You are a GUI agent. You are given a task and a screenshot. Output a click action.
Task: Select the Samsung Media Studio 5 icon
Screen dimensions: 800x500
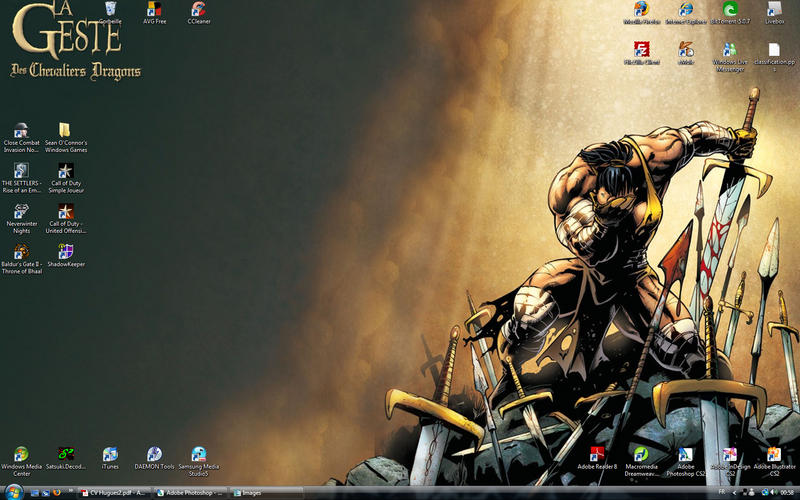(x=198, y=461)
